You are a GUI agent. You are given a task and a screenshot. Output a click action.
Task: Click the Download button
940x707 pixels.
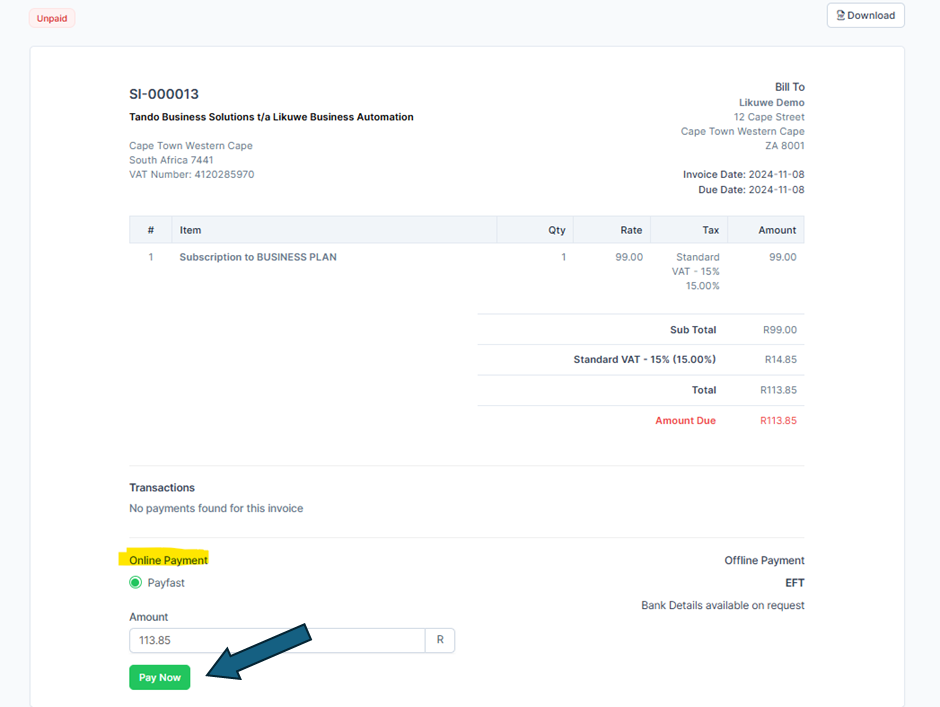[865, 15]
